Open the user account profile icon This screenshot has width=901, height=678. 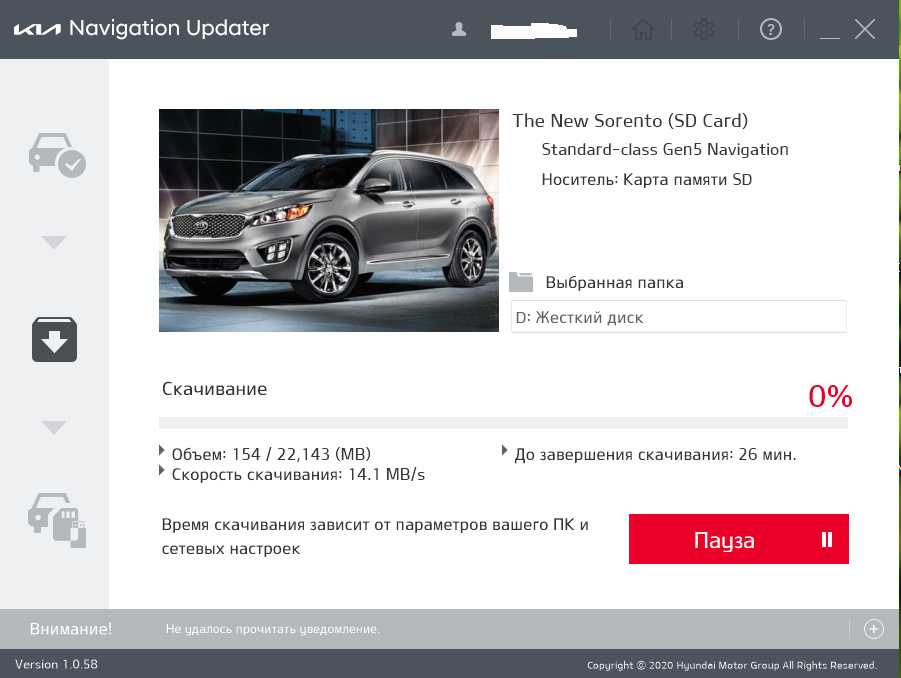pos(459,29)
